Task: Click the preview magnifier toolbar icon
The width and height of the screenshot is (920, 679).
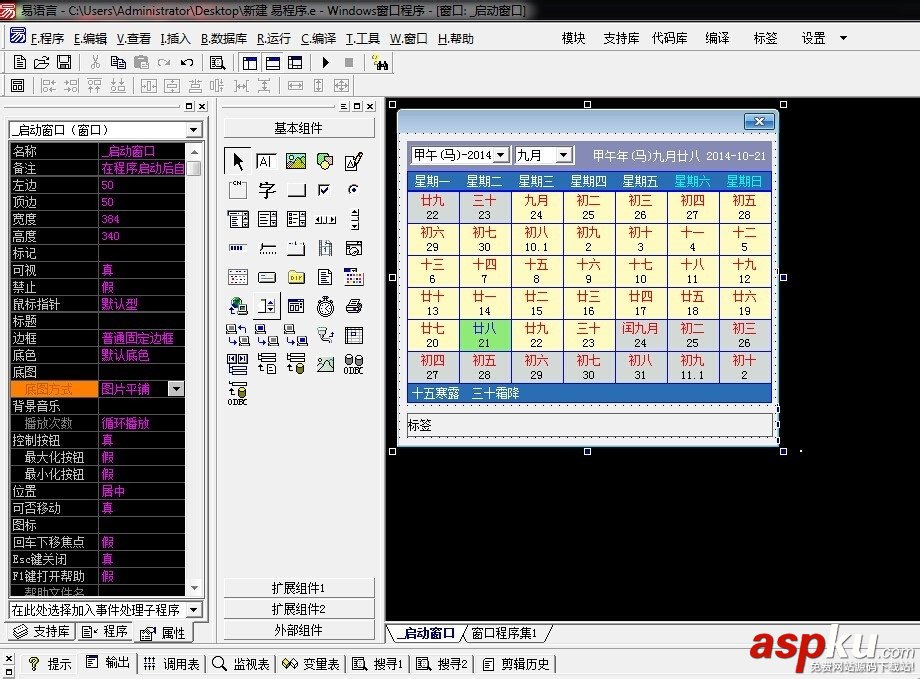Action: coord(217,62)
